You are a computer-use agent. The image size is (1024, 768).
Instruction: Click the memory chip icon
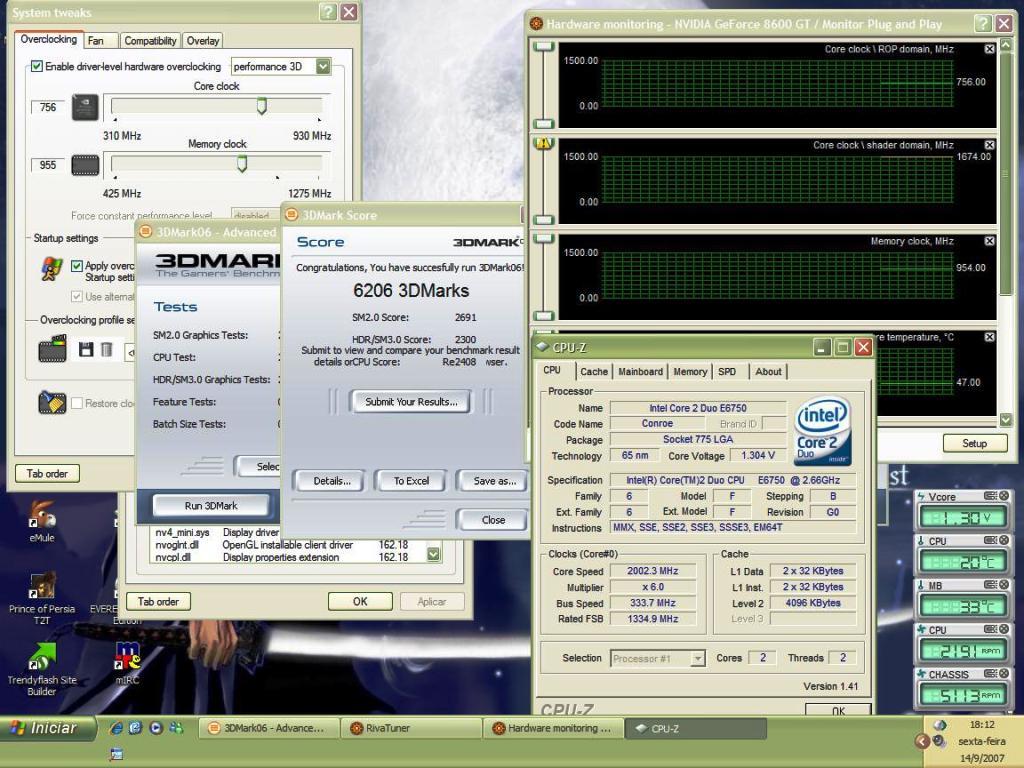[85, 165]
